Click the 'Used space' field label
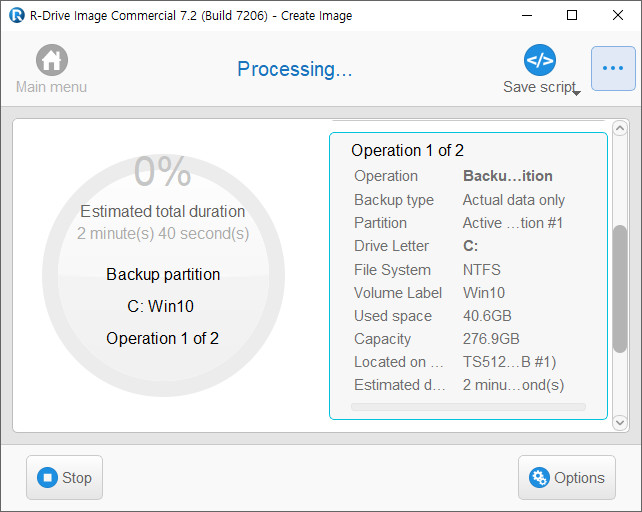The image size is (642, 512). click(393, 316)
